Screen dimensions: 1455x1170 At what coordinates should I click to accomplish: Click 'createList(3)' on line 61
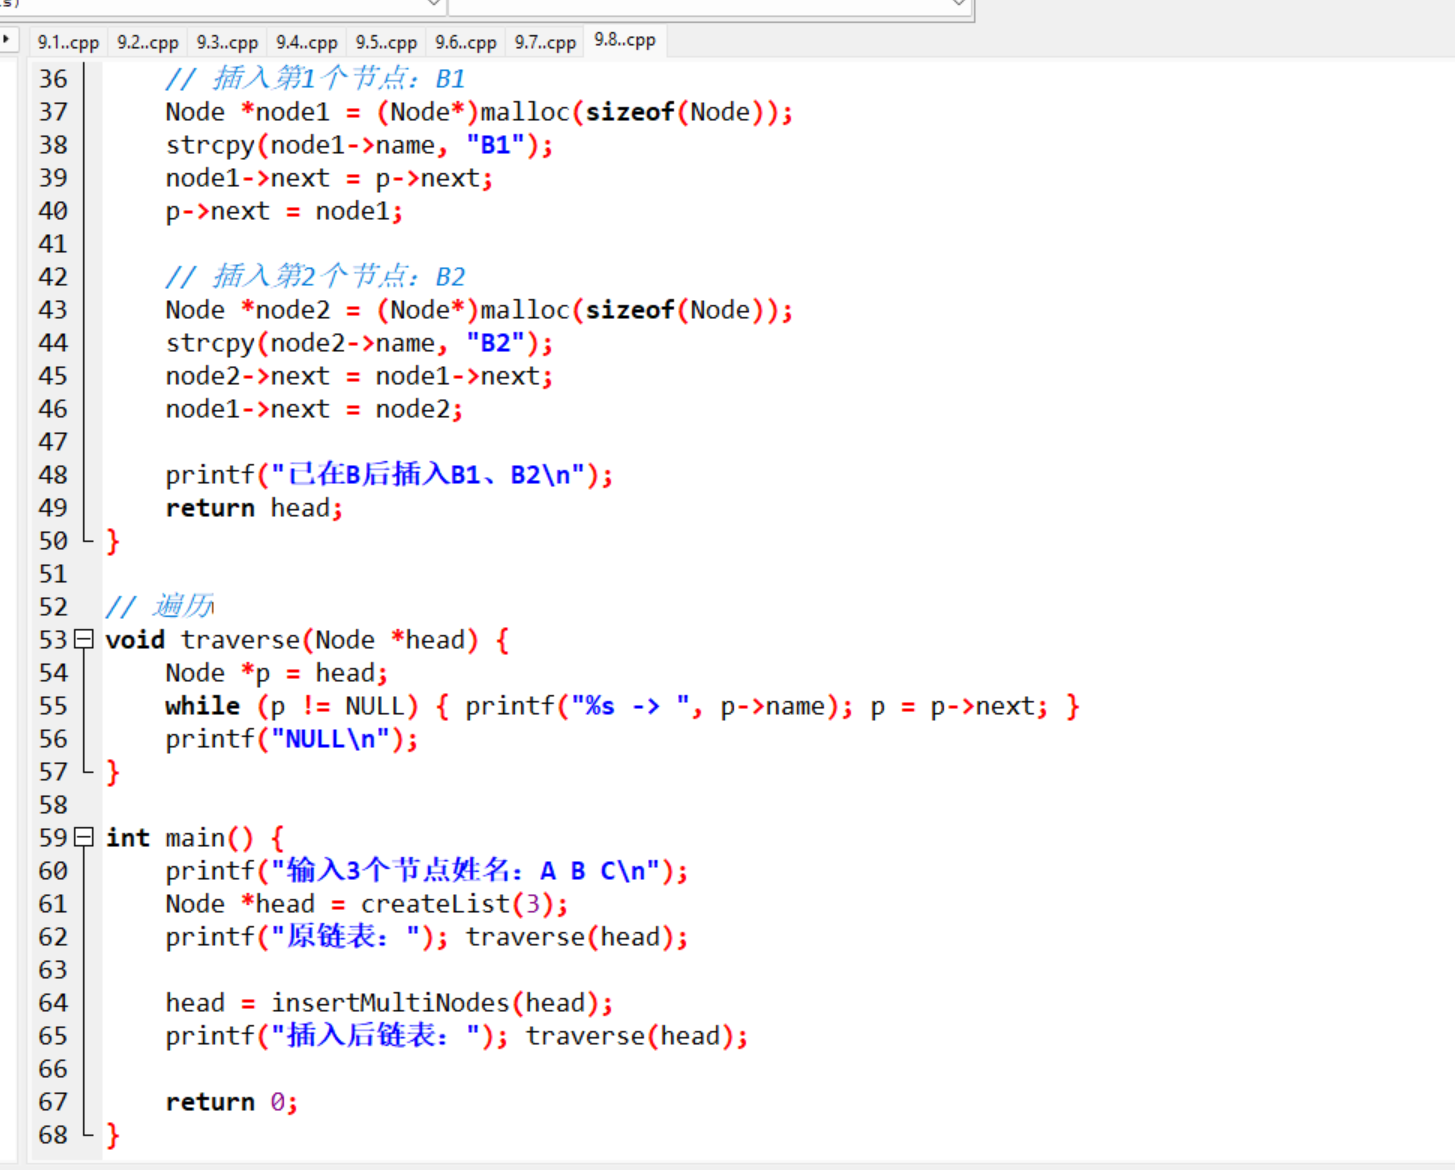click(x=455, y=904)
